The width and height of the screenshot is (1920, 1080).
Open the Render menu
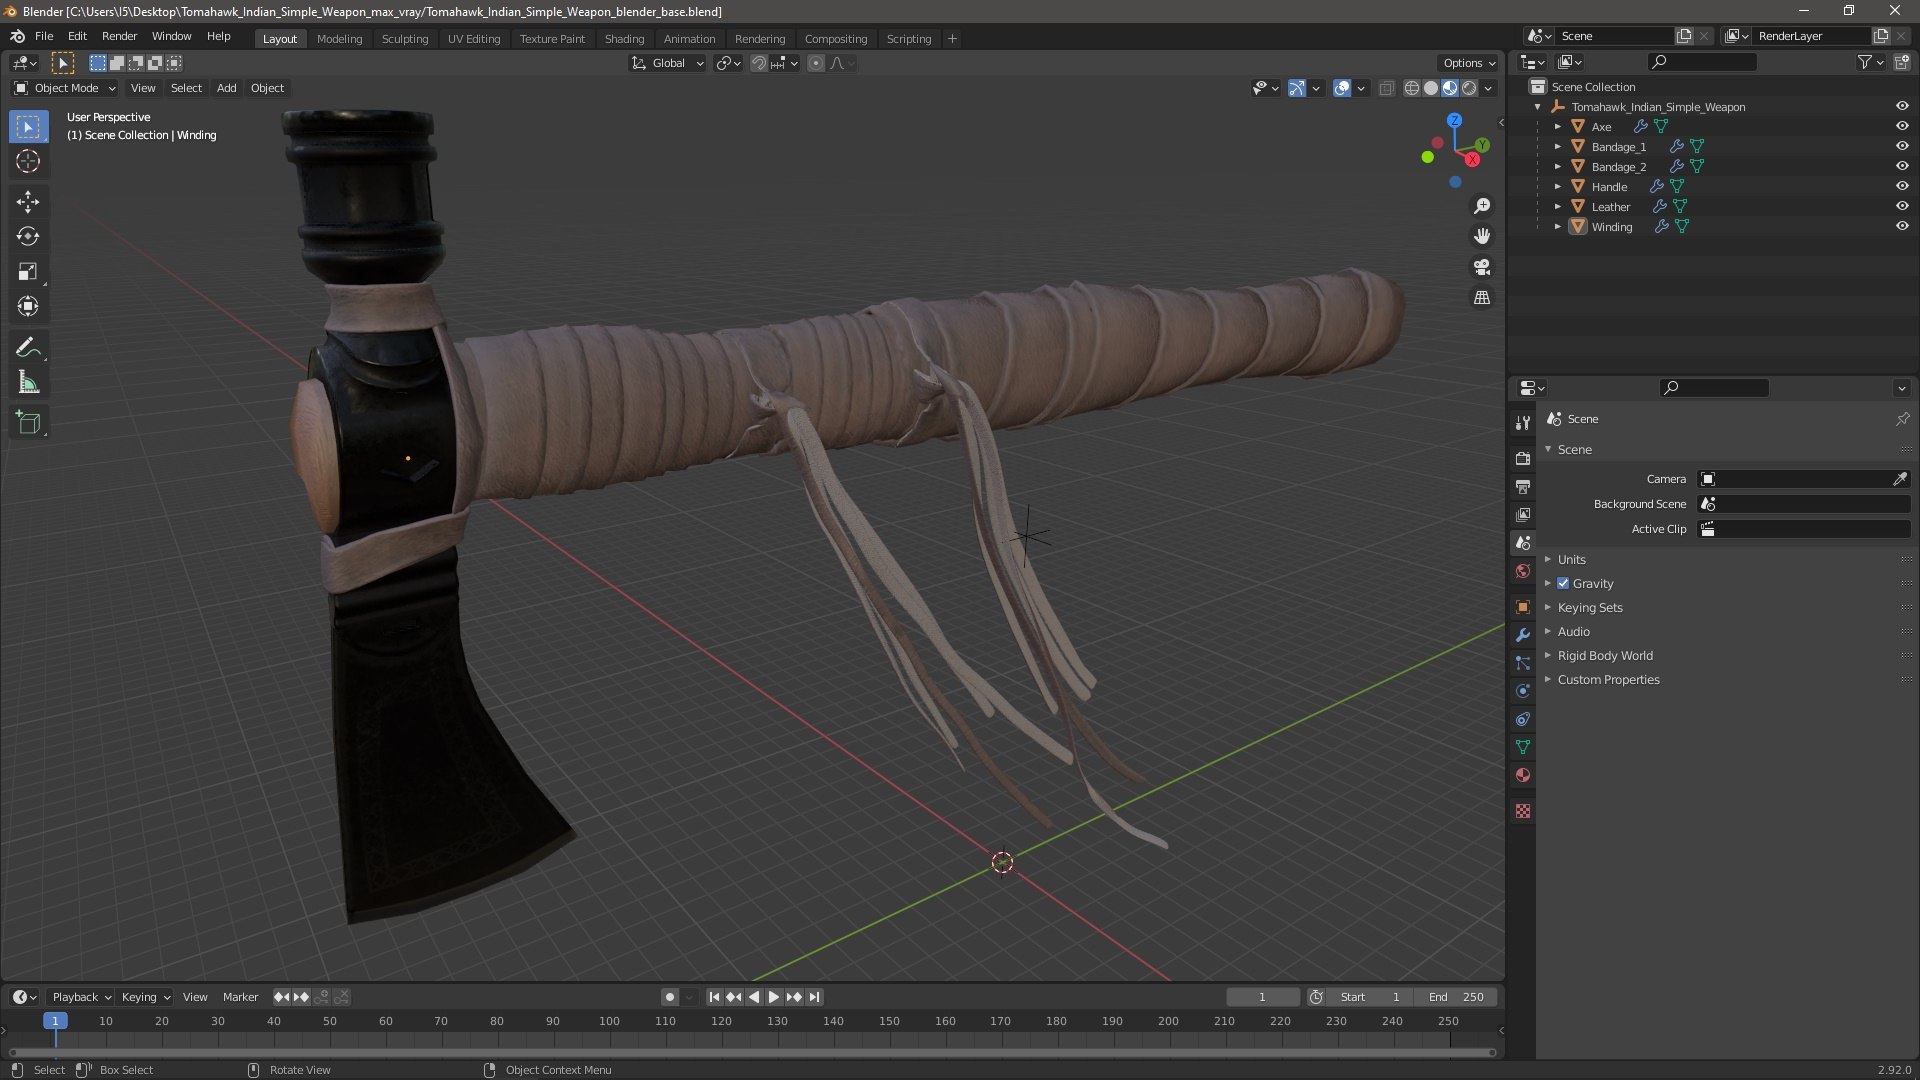[119, 36]
